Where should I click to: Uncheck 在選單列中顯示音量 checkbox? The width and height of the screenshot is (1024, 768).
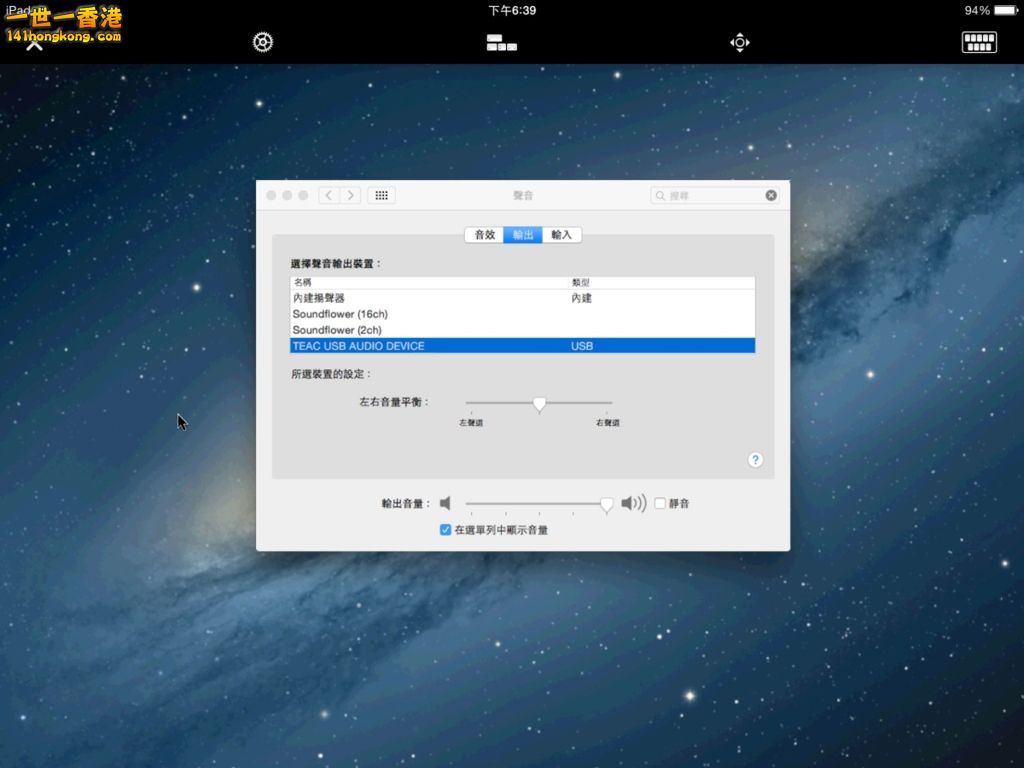click(446, 530)
